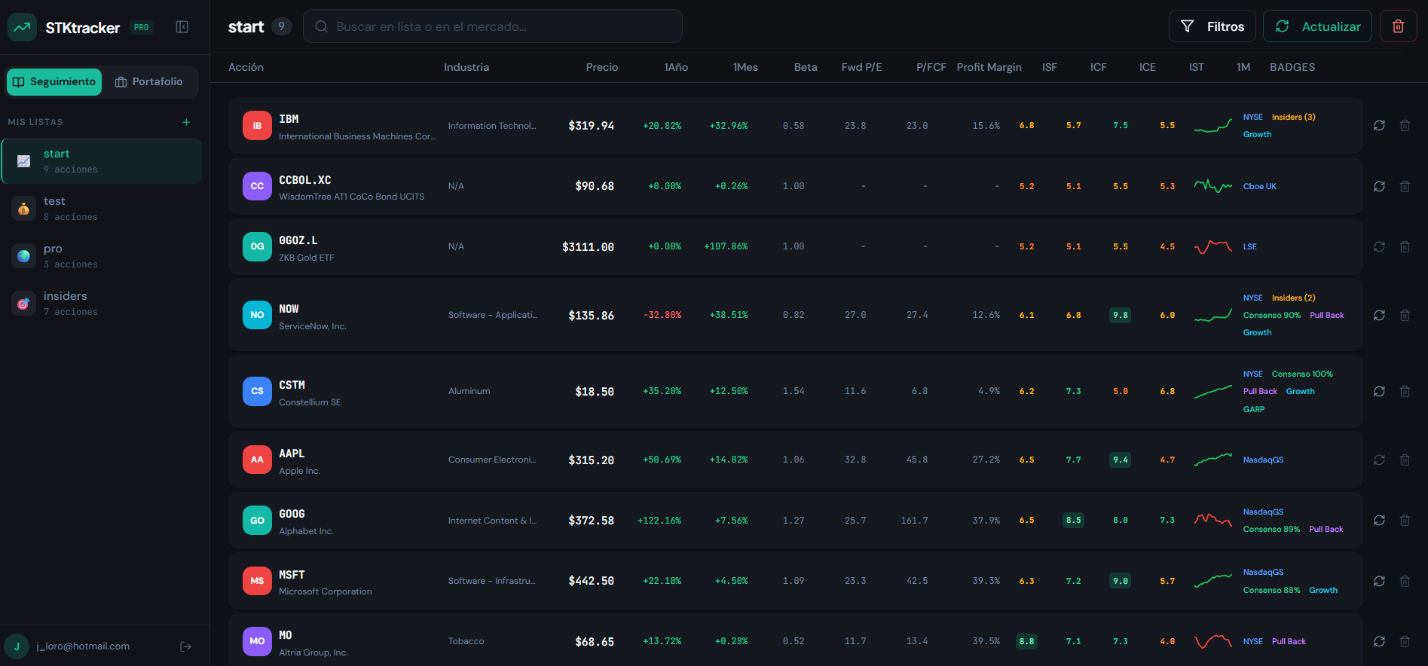Sort by Precio column header
The width and height of the screenshot is (1428, 666).
602,68
